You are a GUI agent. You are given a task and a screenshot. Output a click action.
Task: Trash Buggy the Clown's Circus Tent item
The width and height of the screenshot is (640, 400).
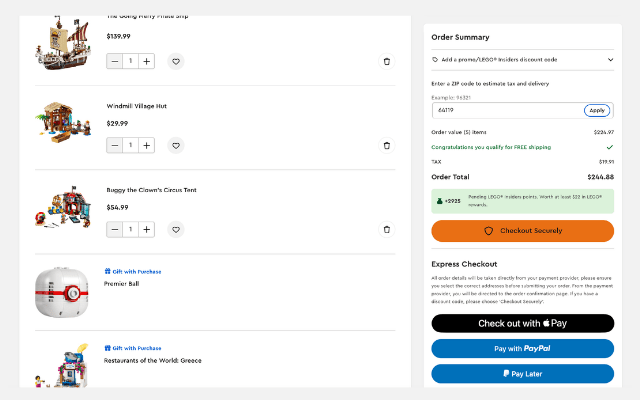[387, 229]
